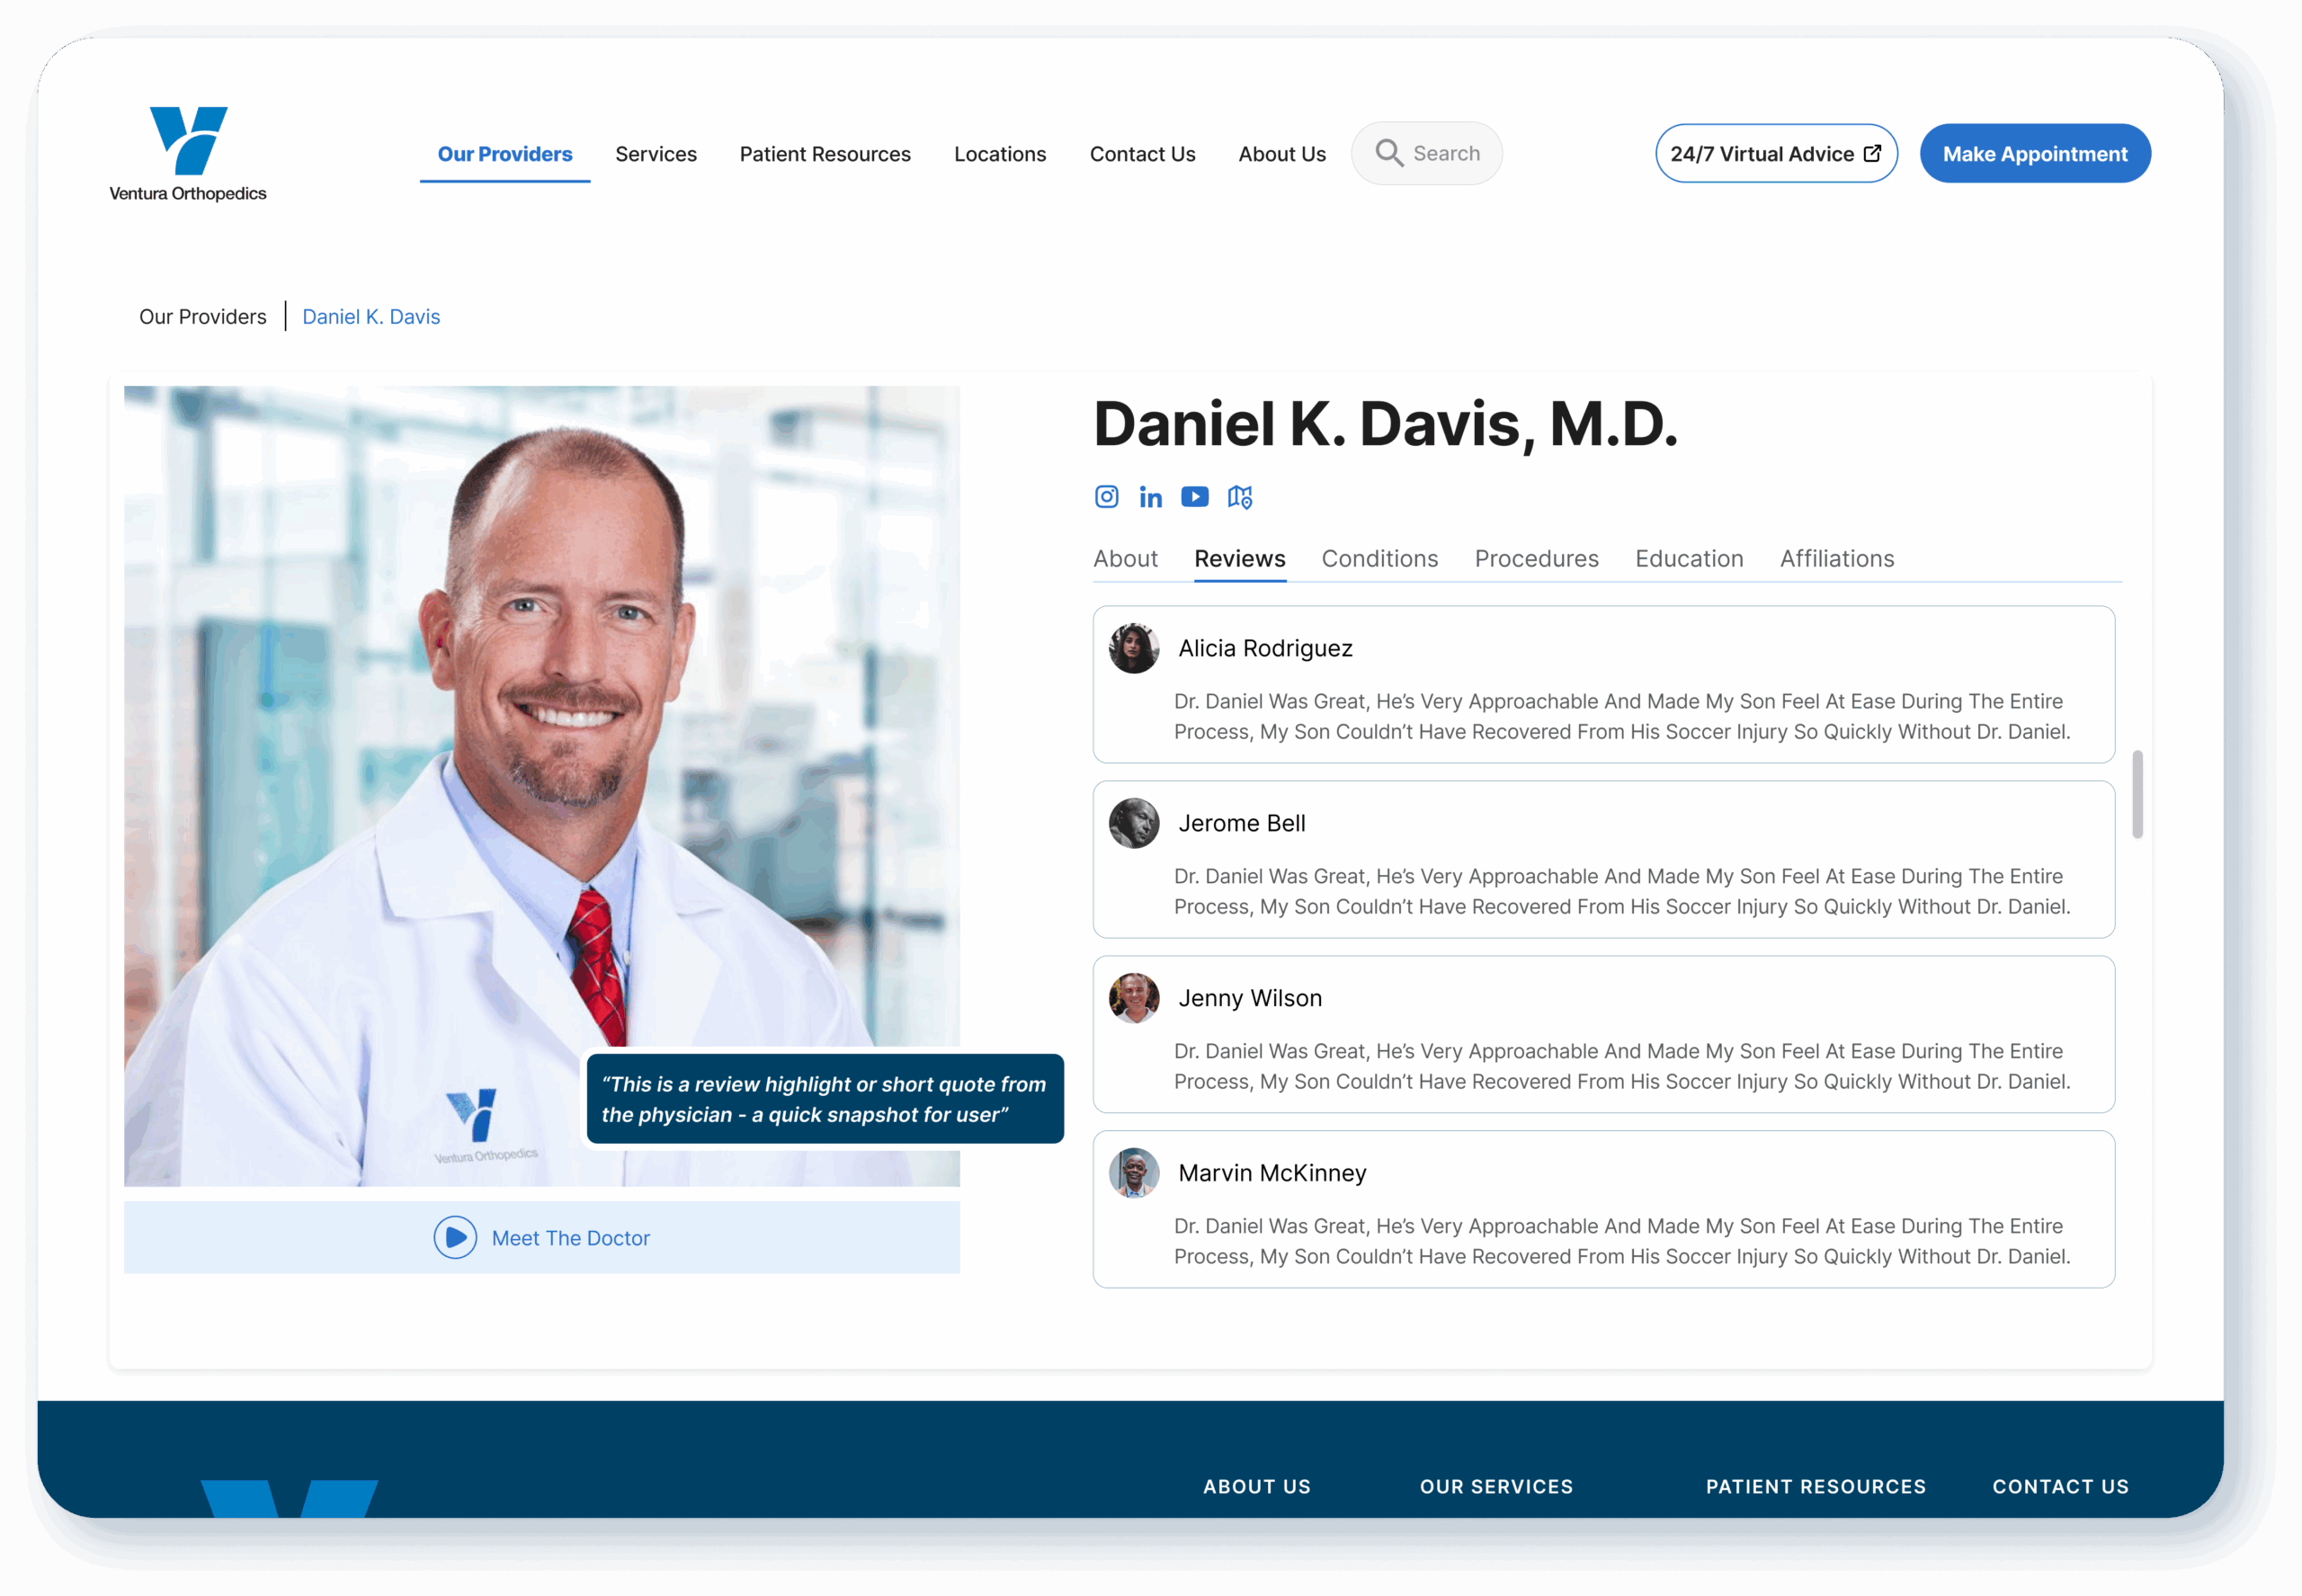Open the Procedures tab
The width and height of the screenshot is (2302, 1596).
coord(1536,559)
